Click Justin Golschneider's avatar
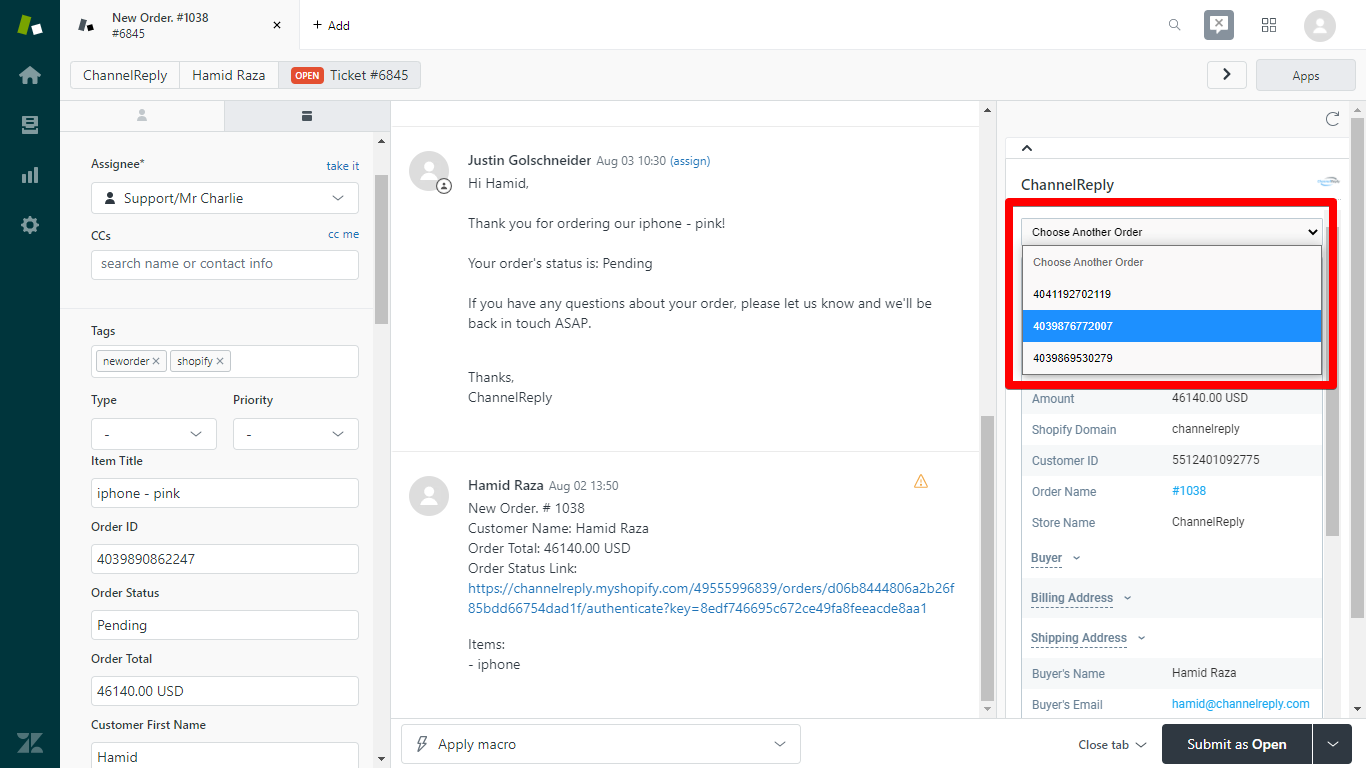1366x768 pixels. pos(429,171)
